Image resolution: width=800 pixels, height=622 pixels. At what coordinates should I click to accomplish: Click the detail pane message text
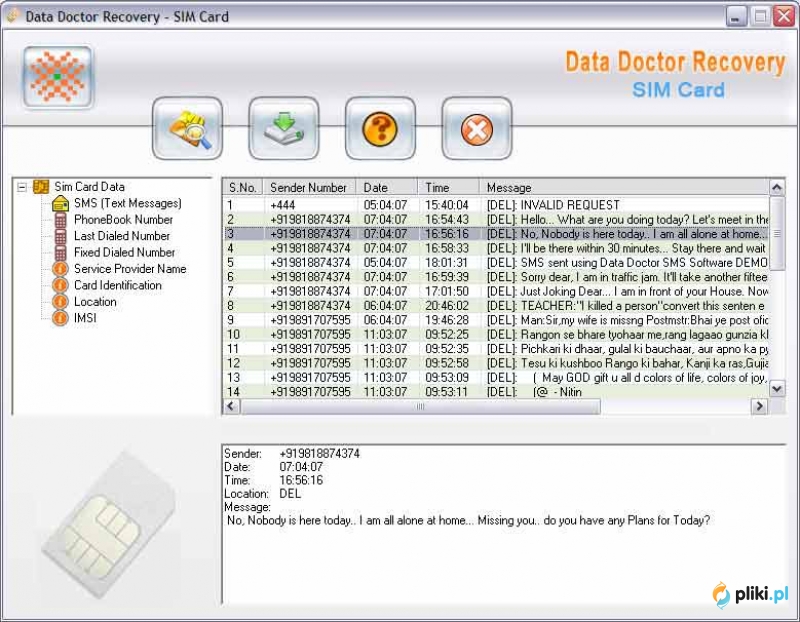[x=468, y=520]
